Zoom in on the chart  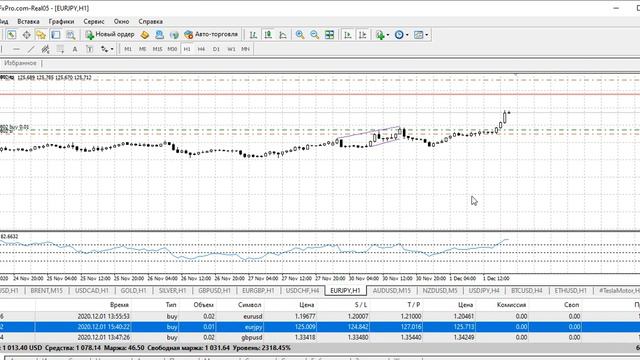pyautogui.click(x=300, y=35)
